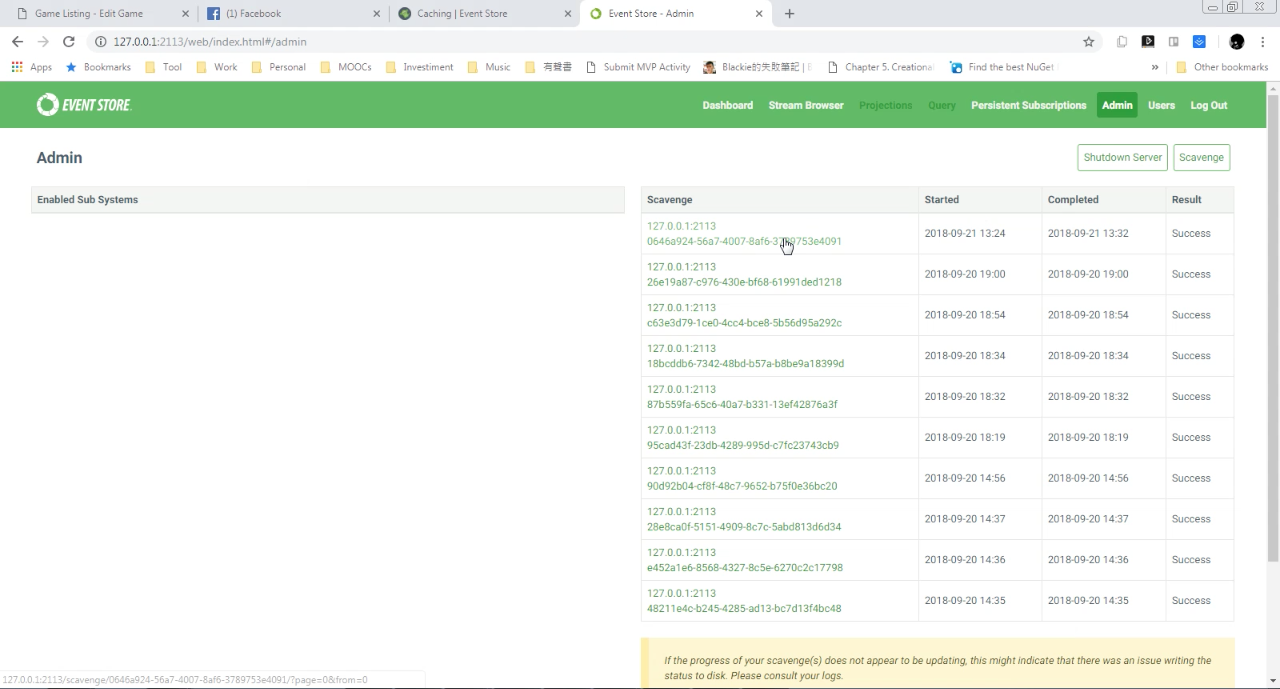Open Chapter 5. Creational bookmark
The width and height of the screenshot is (1280, 689).
point(880,67)
